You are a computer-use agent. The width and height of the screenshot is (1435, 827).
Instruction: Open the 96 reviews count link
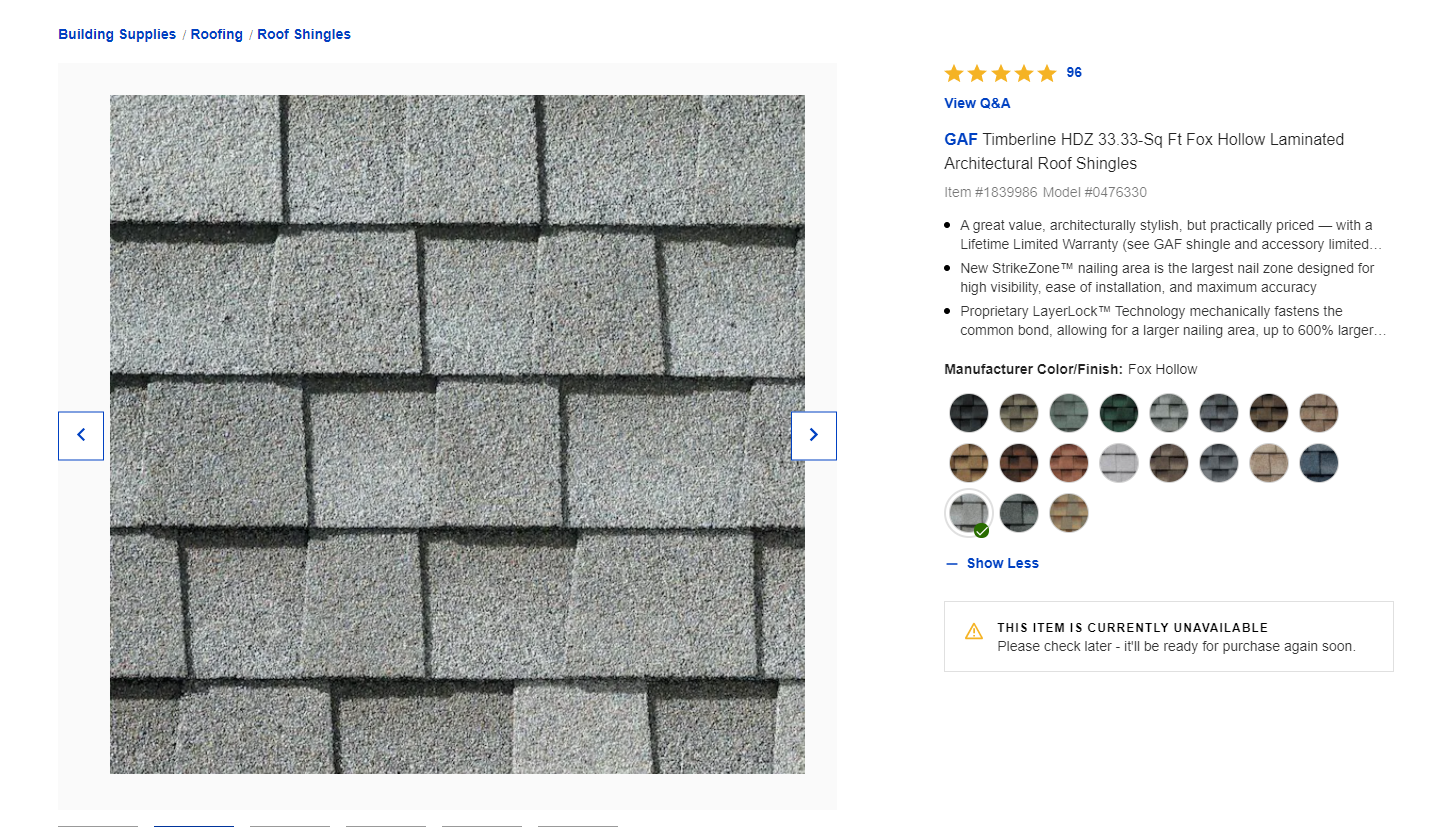click(x=1074, y=72)
